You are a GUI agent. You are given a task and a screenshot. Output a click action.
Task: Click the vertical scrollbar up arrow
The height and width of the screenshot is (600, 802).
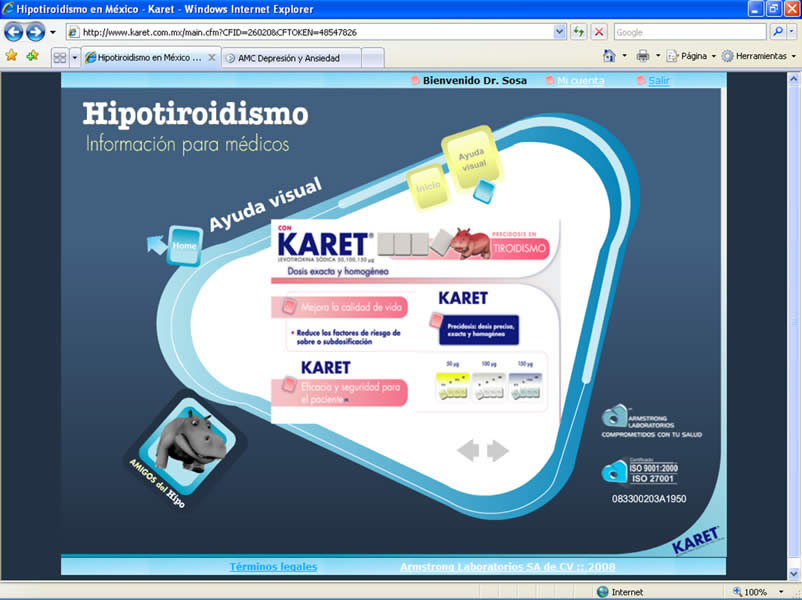793,79
